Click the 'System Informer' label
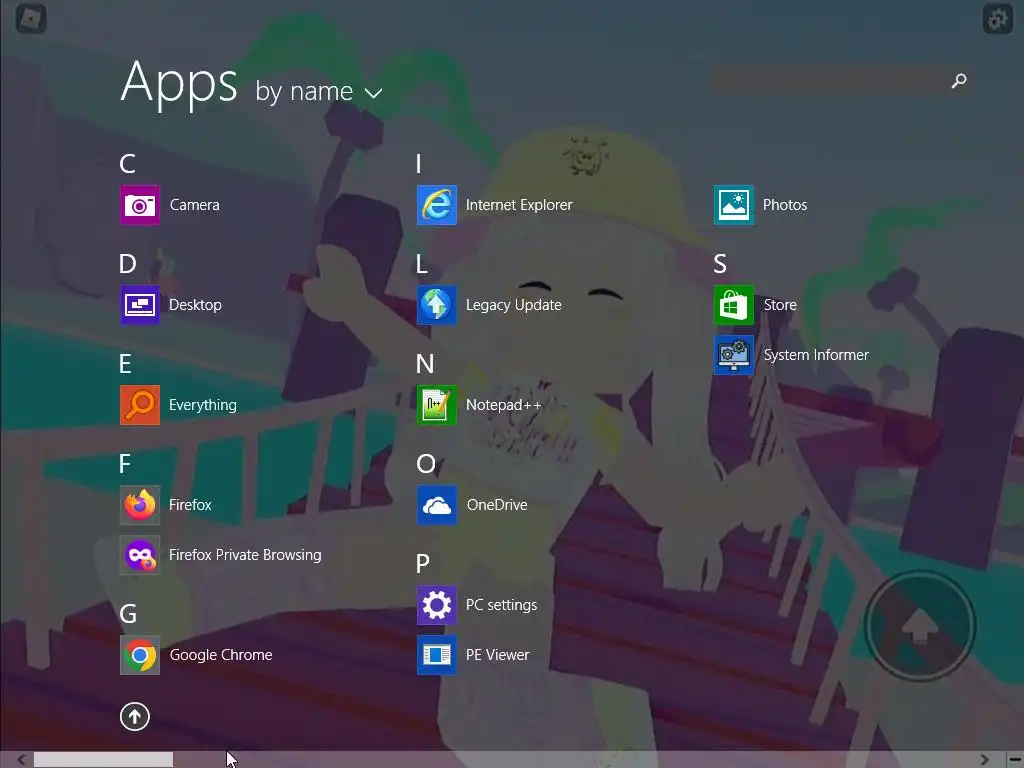1024x768 pixels. coord(816,355)
